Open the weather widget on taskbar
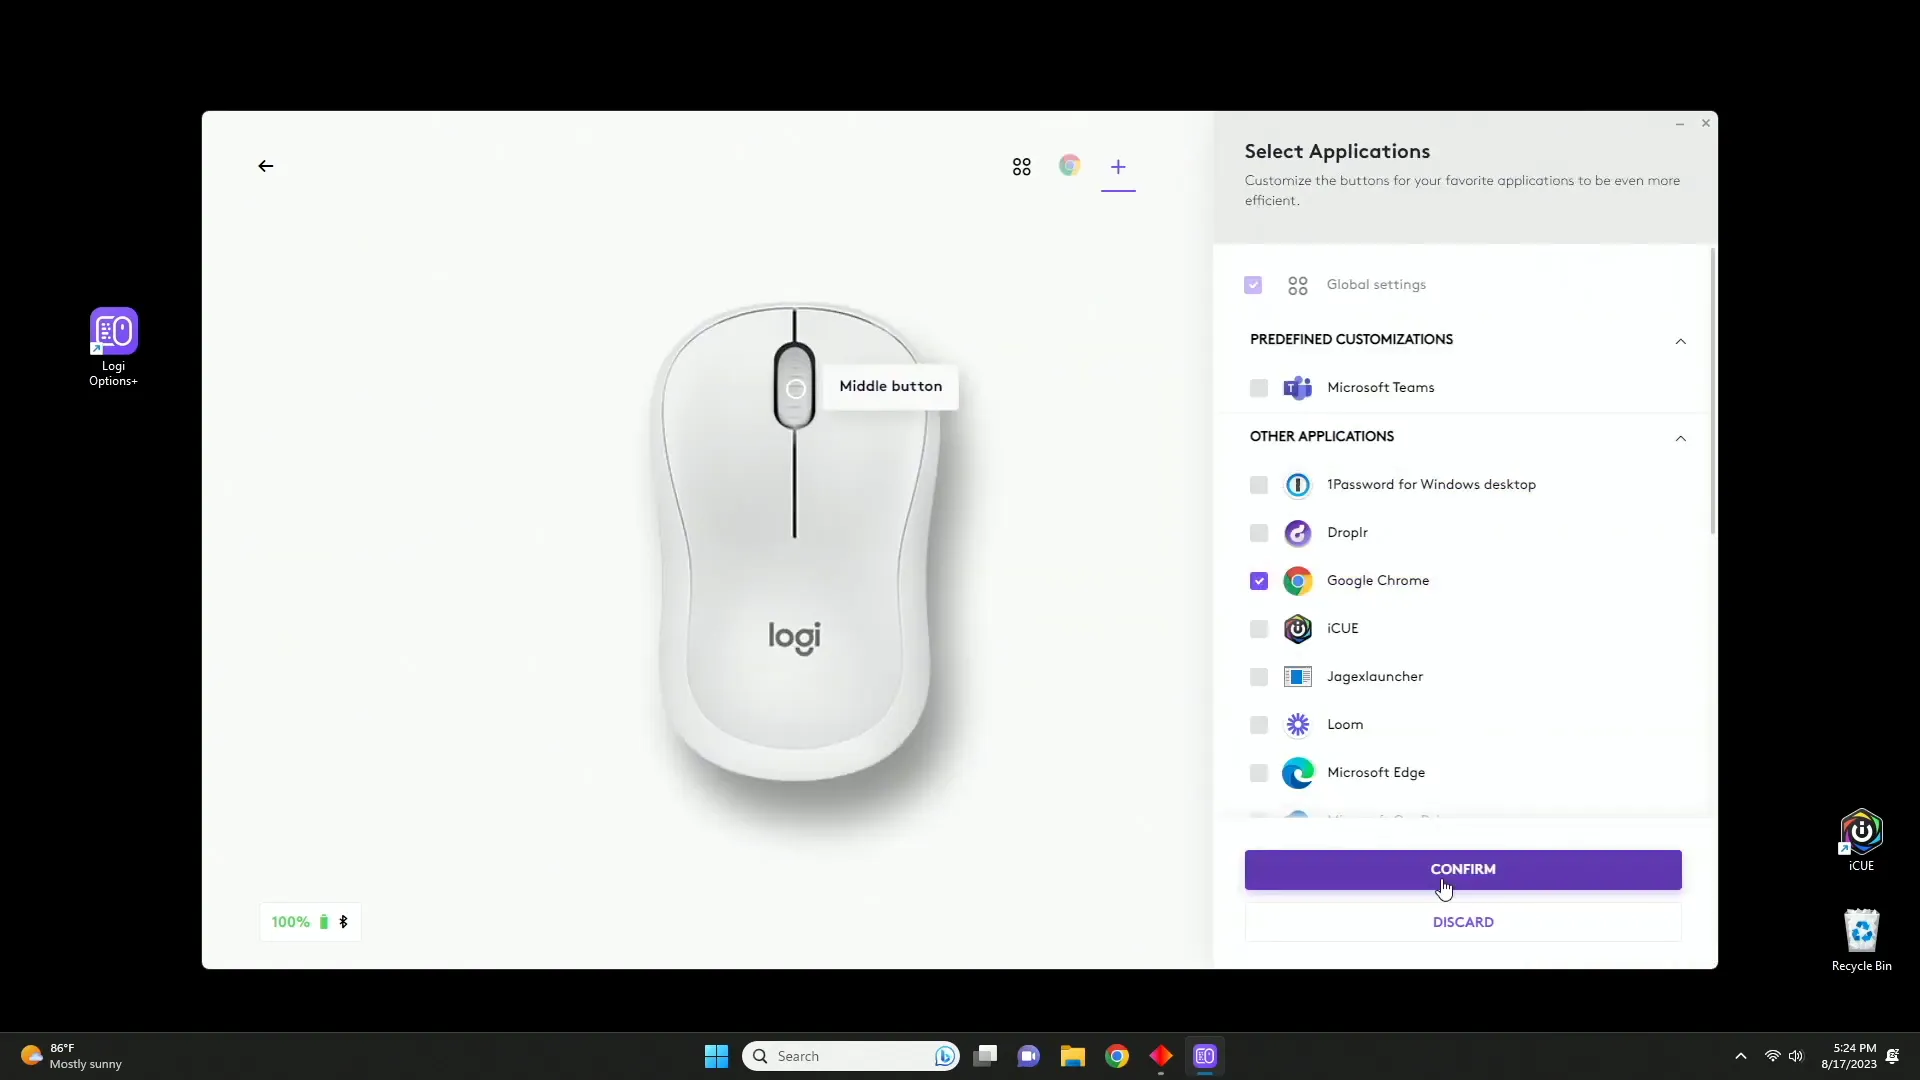Screen dimensions: 1920x1080 pos(72,1056)
